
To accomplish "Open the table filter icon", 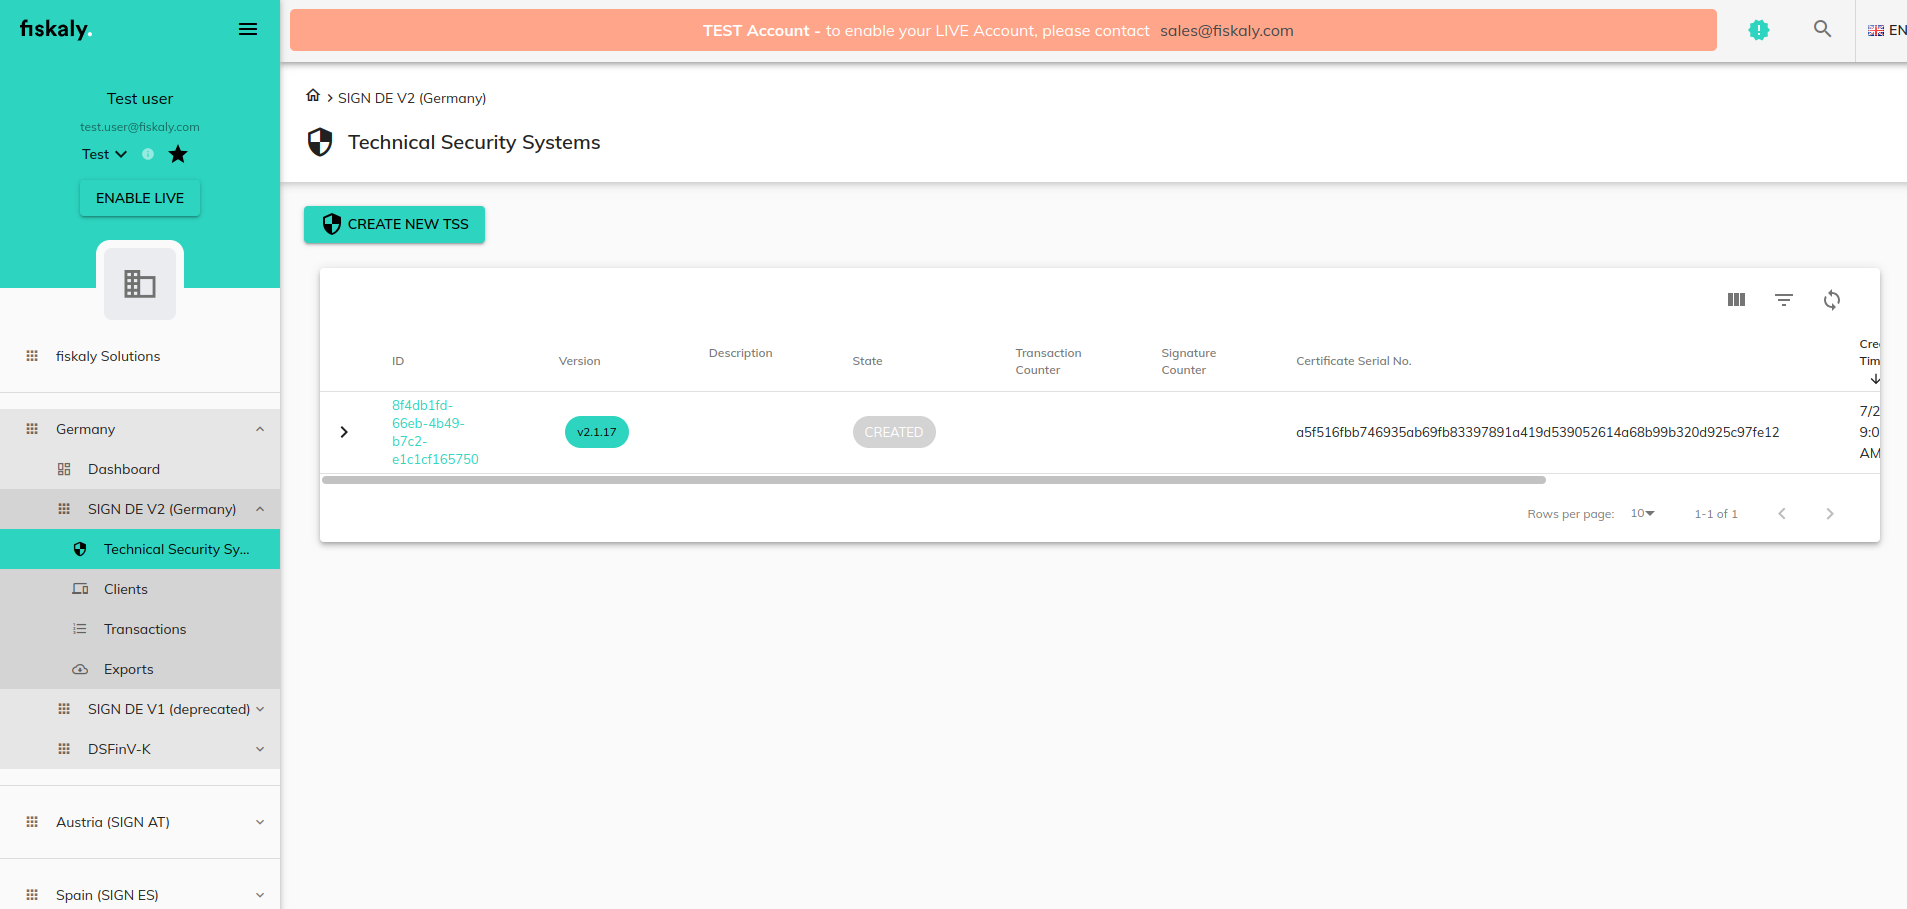I will (1783, 300).
